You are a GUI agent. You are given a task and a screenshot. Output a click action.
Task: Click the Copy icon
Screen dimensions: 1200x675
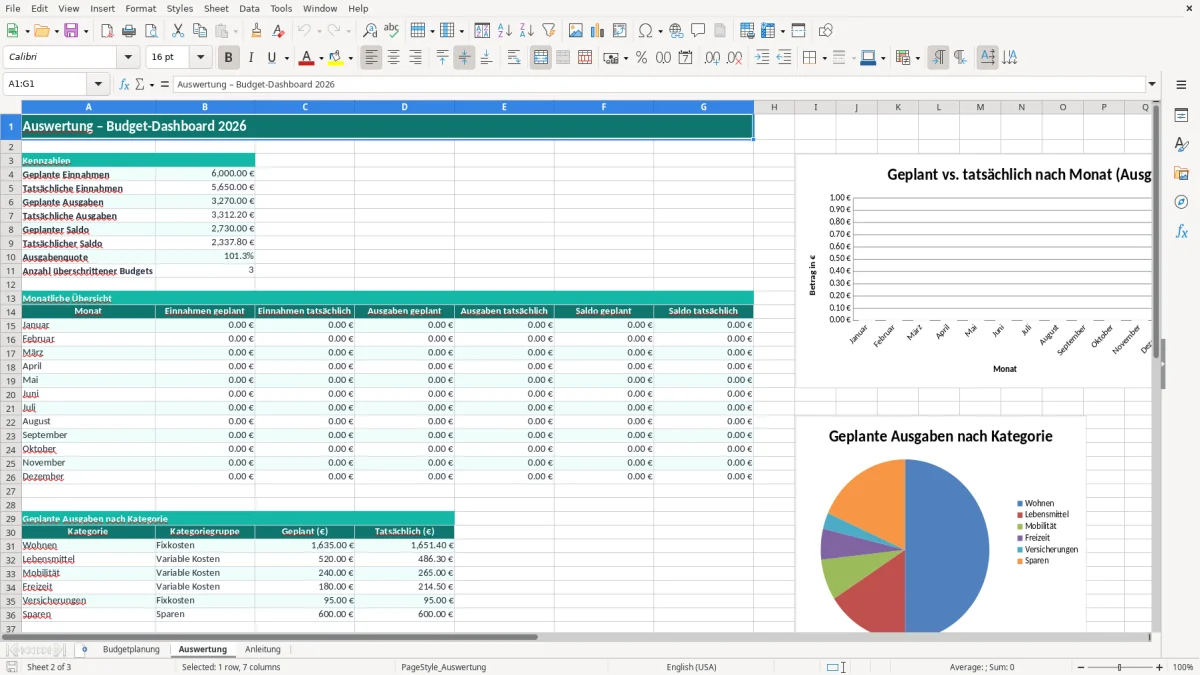pos(200,31)
